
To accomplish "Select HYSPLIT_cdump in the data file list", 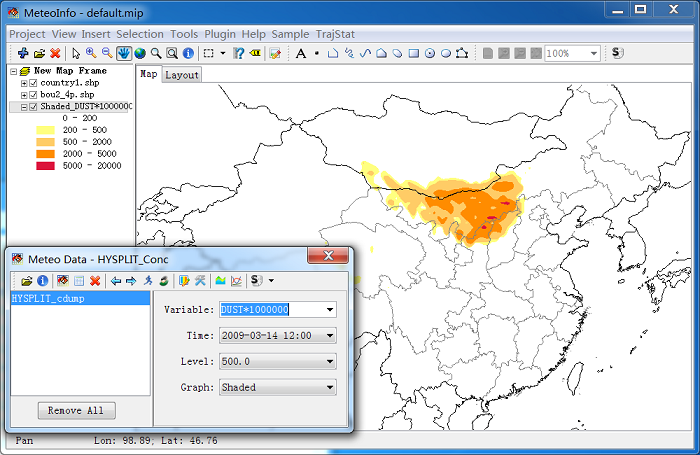I will click(80, 298).
